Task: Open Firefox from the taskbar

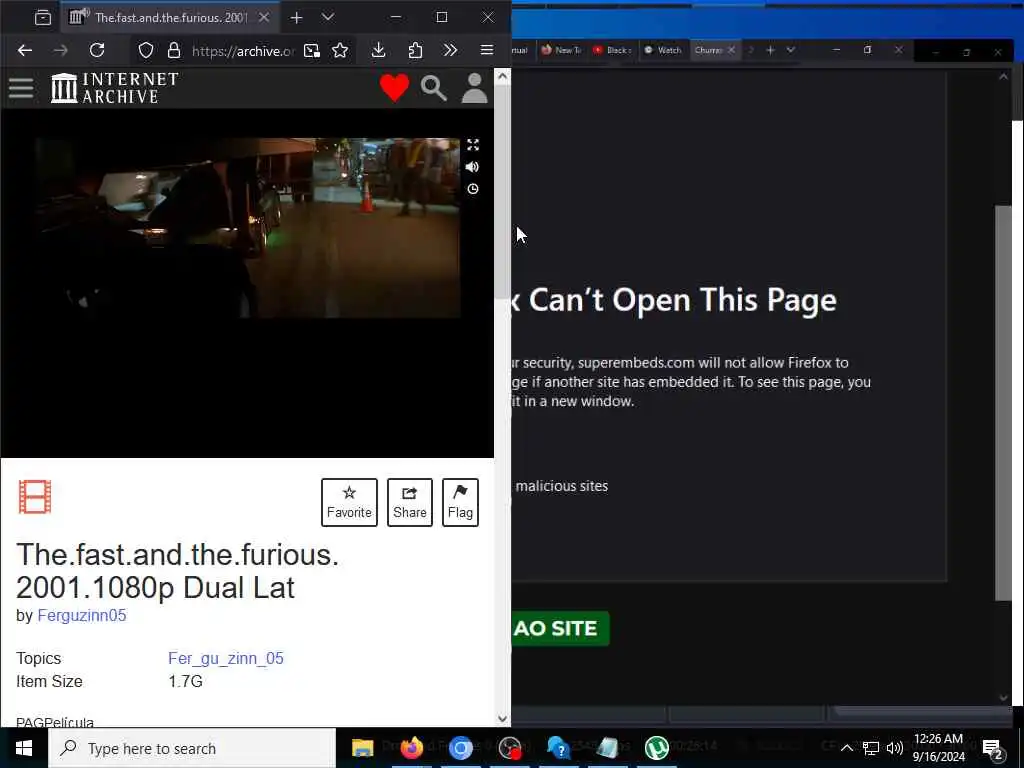Action: [x=412, y=748]
